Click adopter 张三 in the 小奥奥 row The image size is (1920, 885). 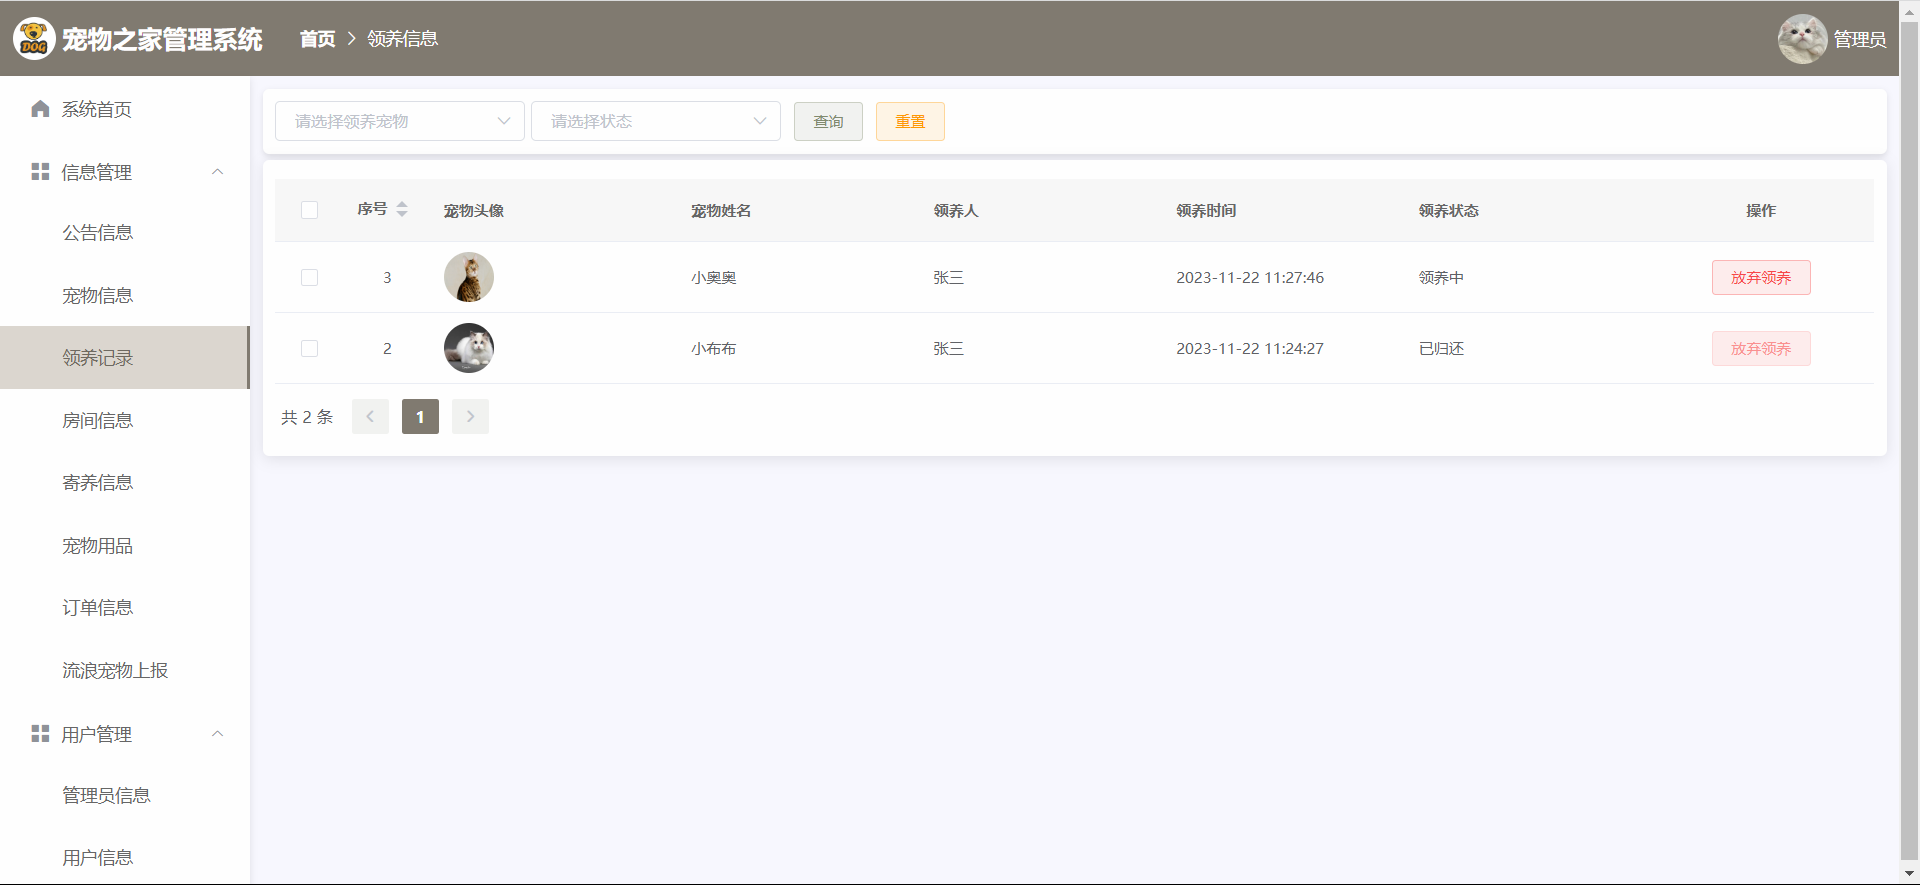click(x=948, y=277)
